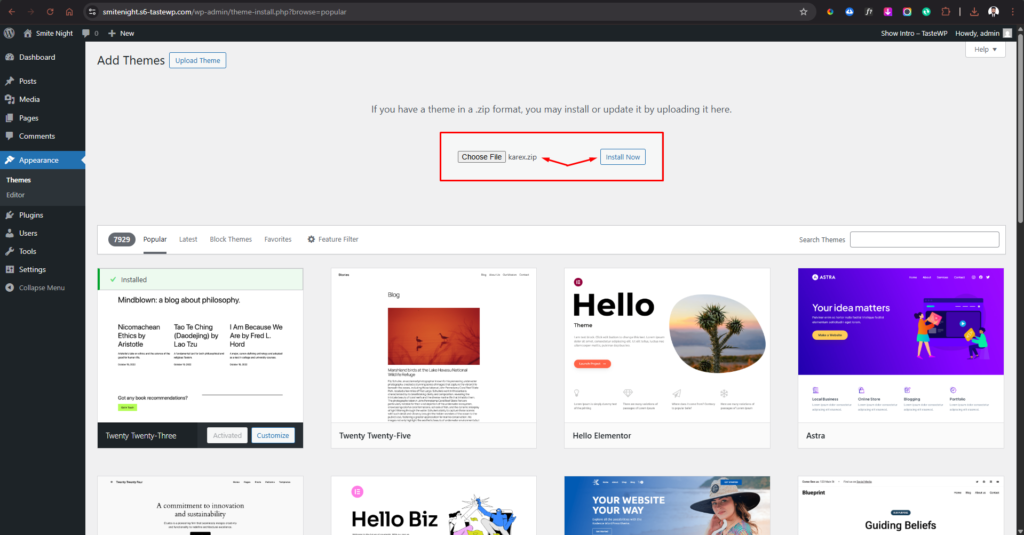Click the Posts pin icon

pyautogui.click(x=9, y=82)
